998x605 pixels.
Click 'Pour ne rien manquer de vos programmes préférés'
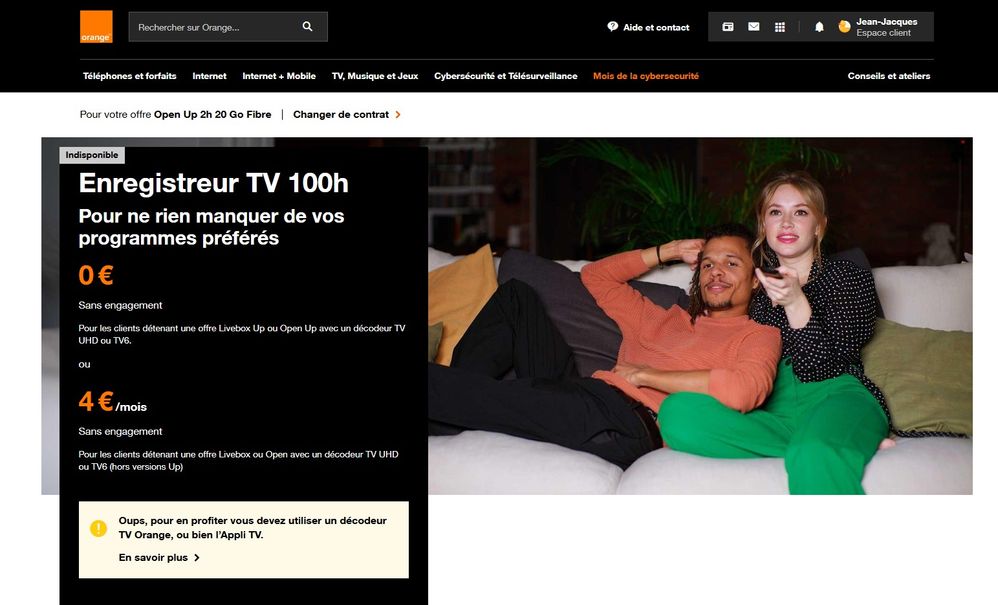[x=211, y=227]
